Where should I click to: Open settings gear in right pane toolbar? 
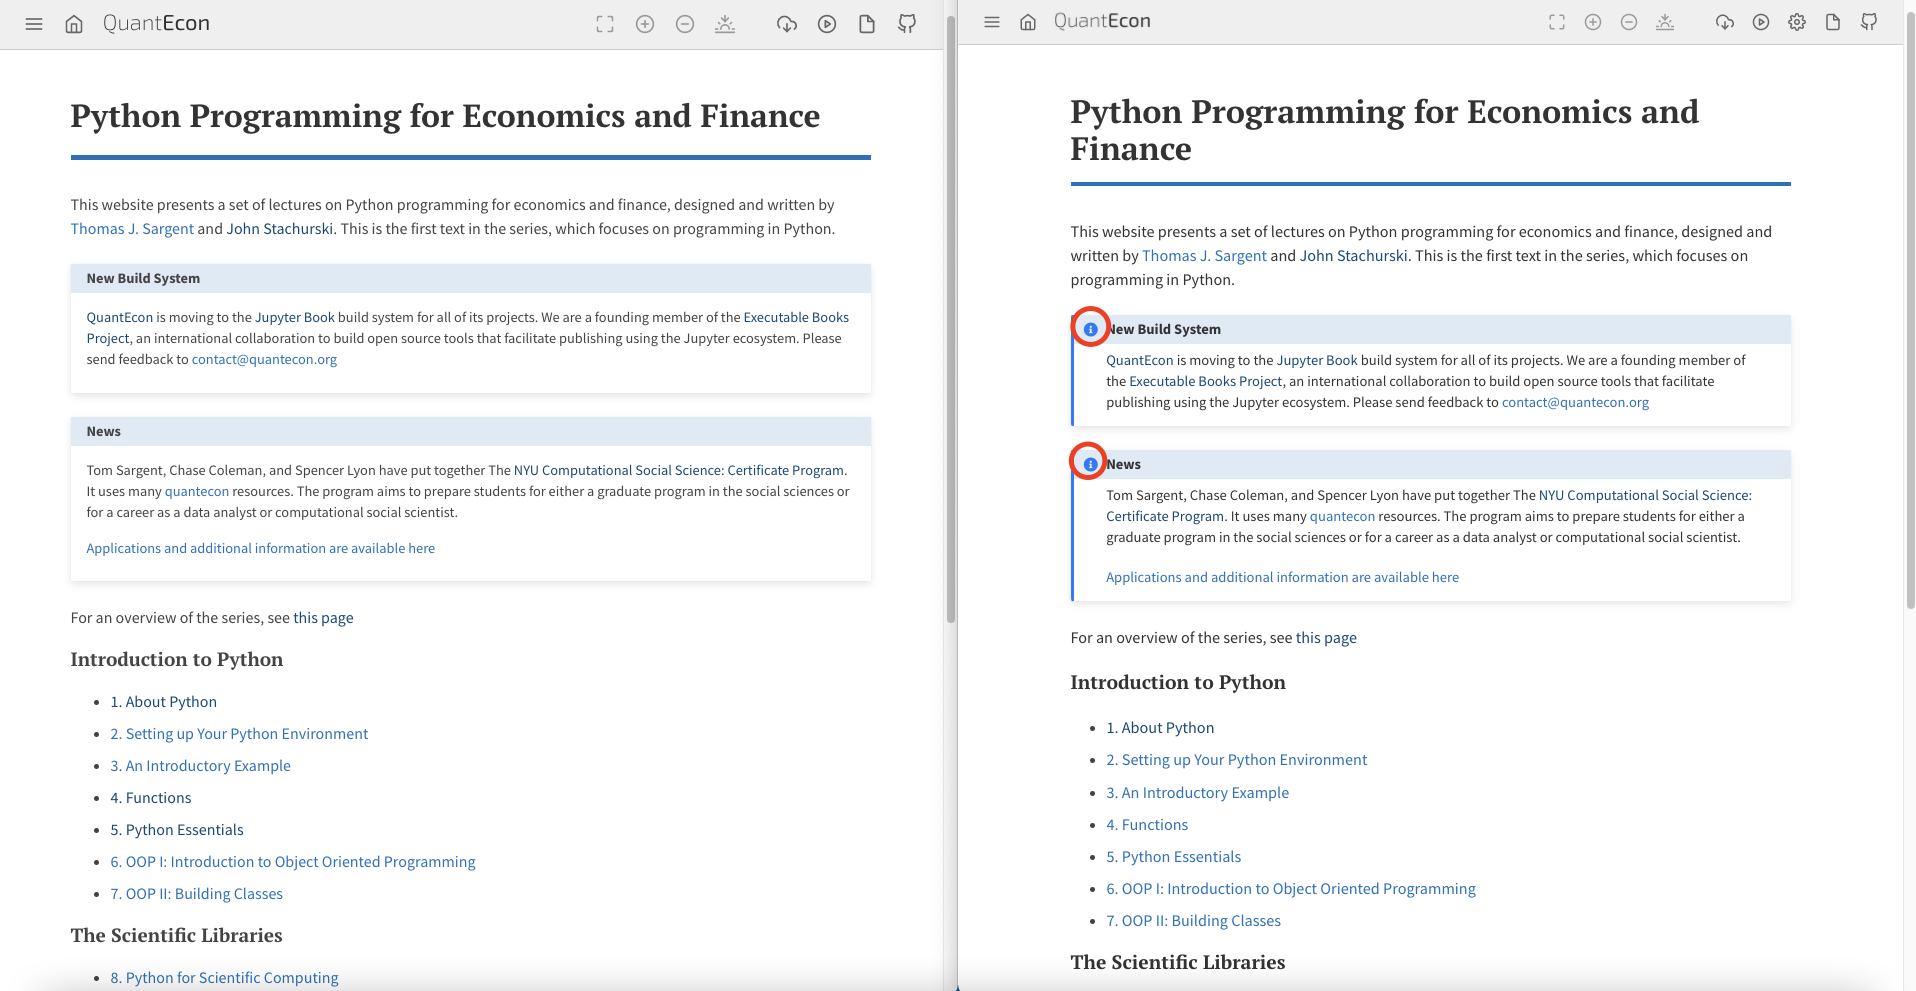click(x=1797, y=22)
